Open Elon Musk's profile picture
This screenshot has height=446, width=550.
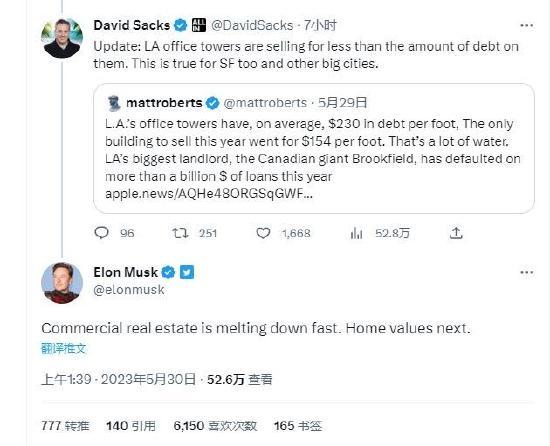pos(62,283)
